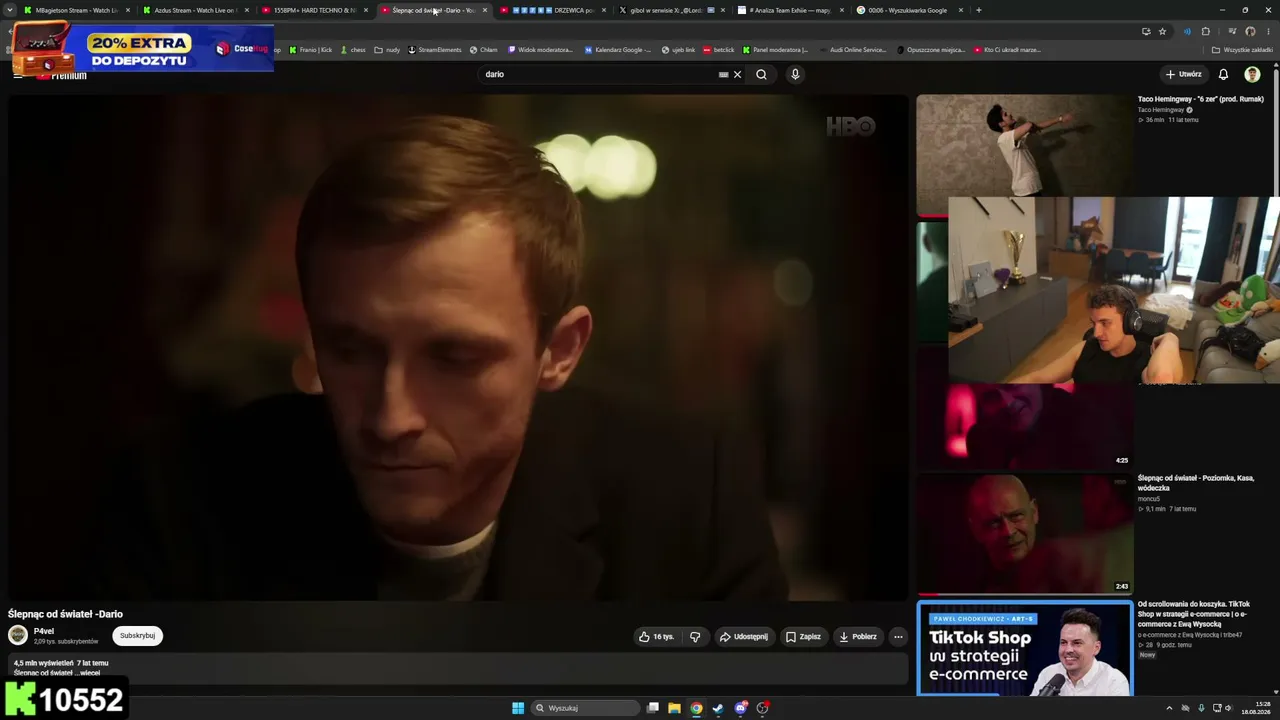Subscribe to P4vel with Subskrybuj button
This screenshot has width=1280, height=720.
[x=137, y=636]
